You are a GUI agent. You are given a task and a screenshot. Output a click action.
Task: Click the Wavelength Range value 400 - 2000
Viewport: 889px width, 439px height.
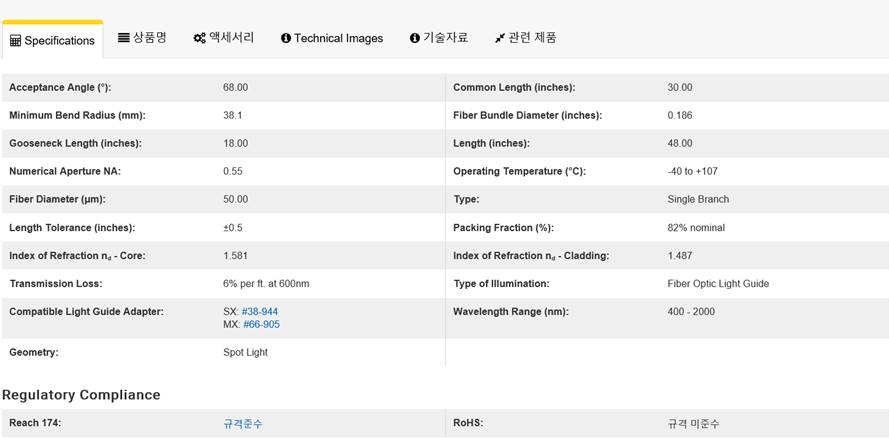click(x=691, y=312)
